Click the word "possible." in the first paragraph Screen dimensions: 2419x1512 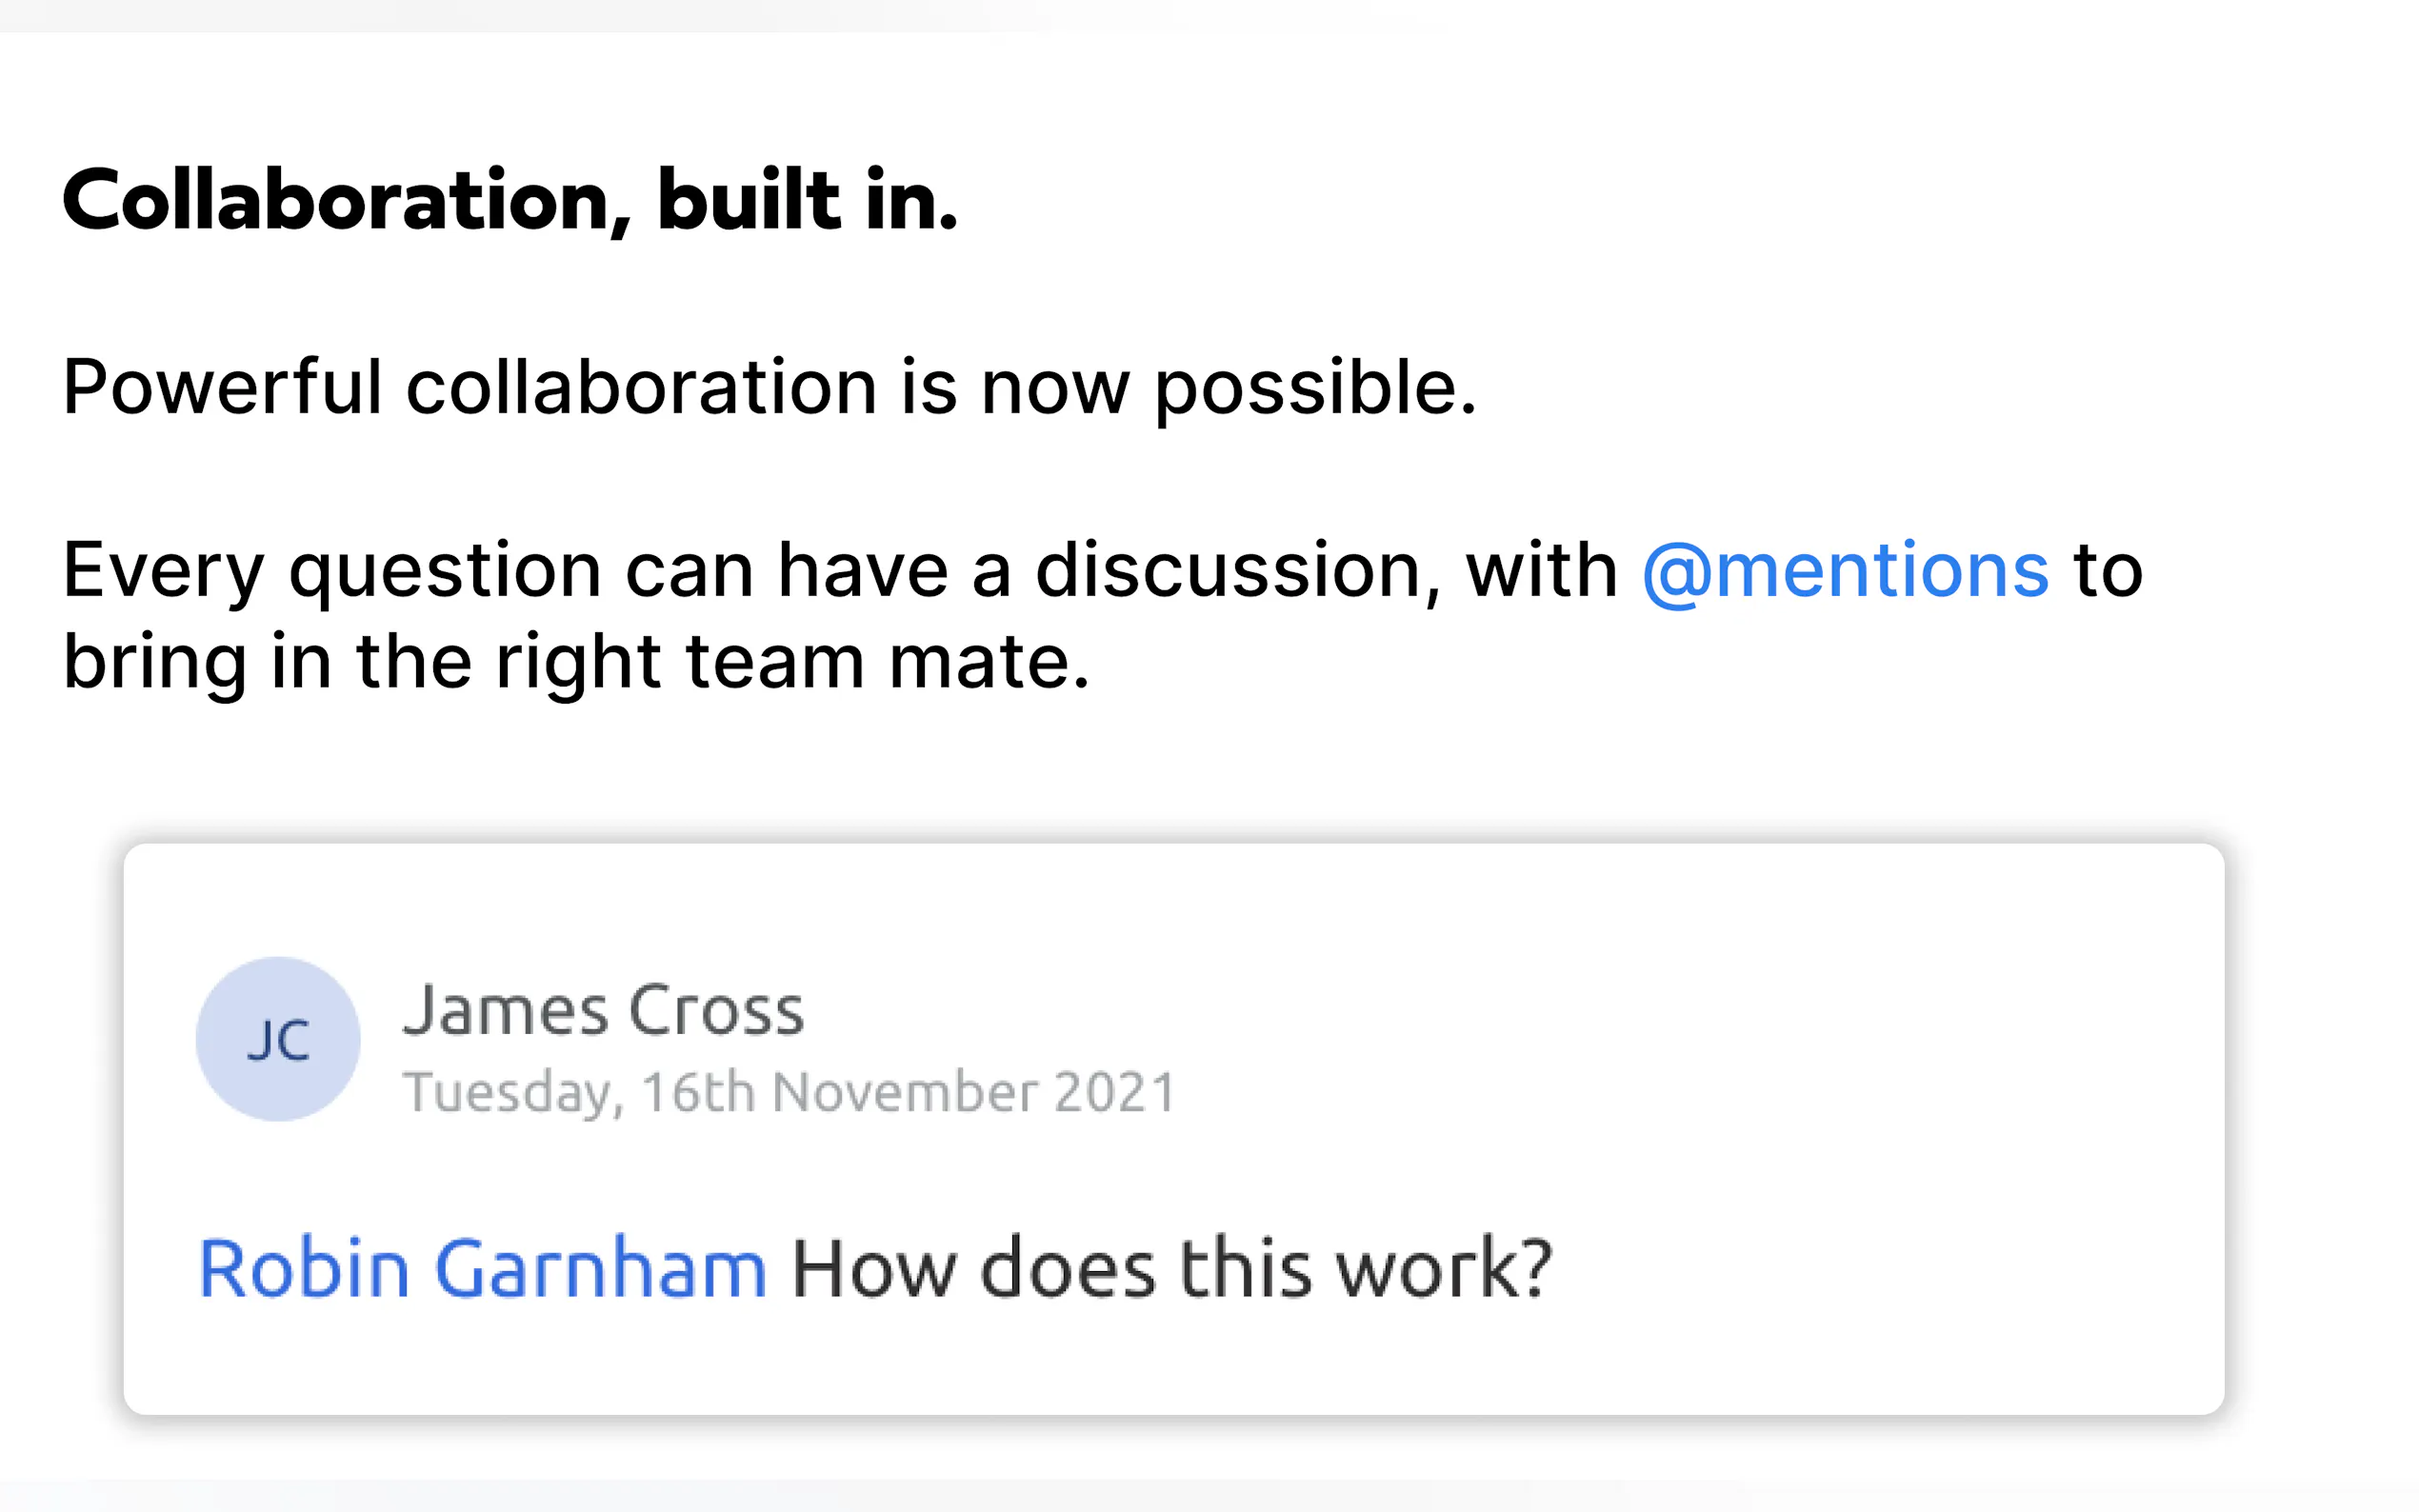(x=1315, y=387)
